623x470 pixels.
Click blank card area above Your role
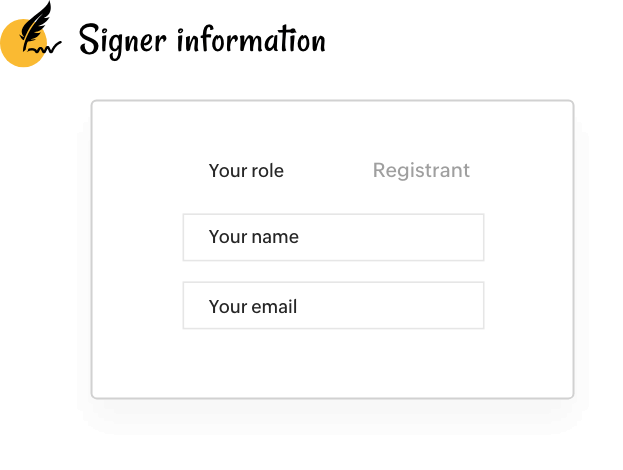[x=333, y=129]
